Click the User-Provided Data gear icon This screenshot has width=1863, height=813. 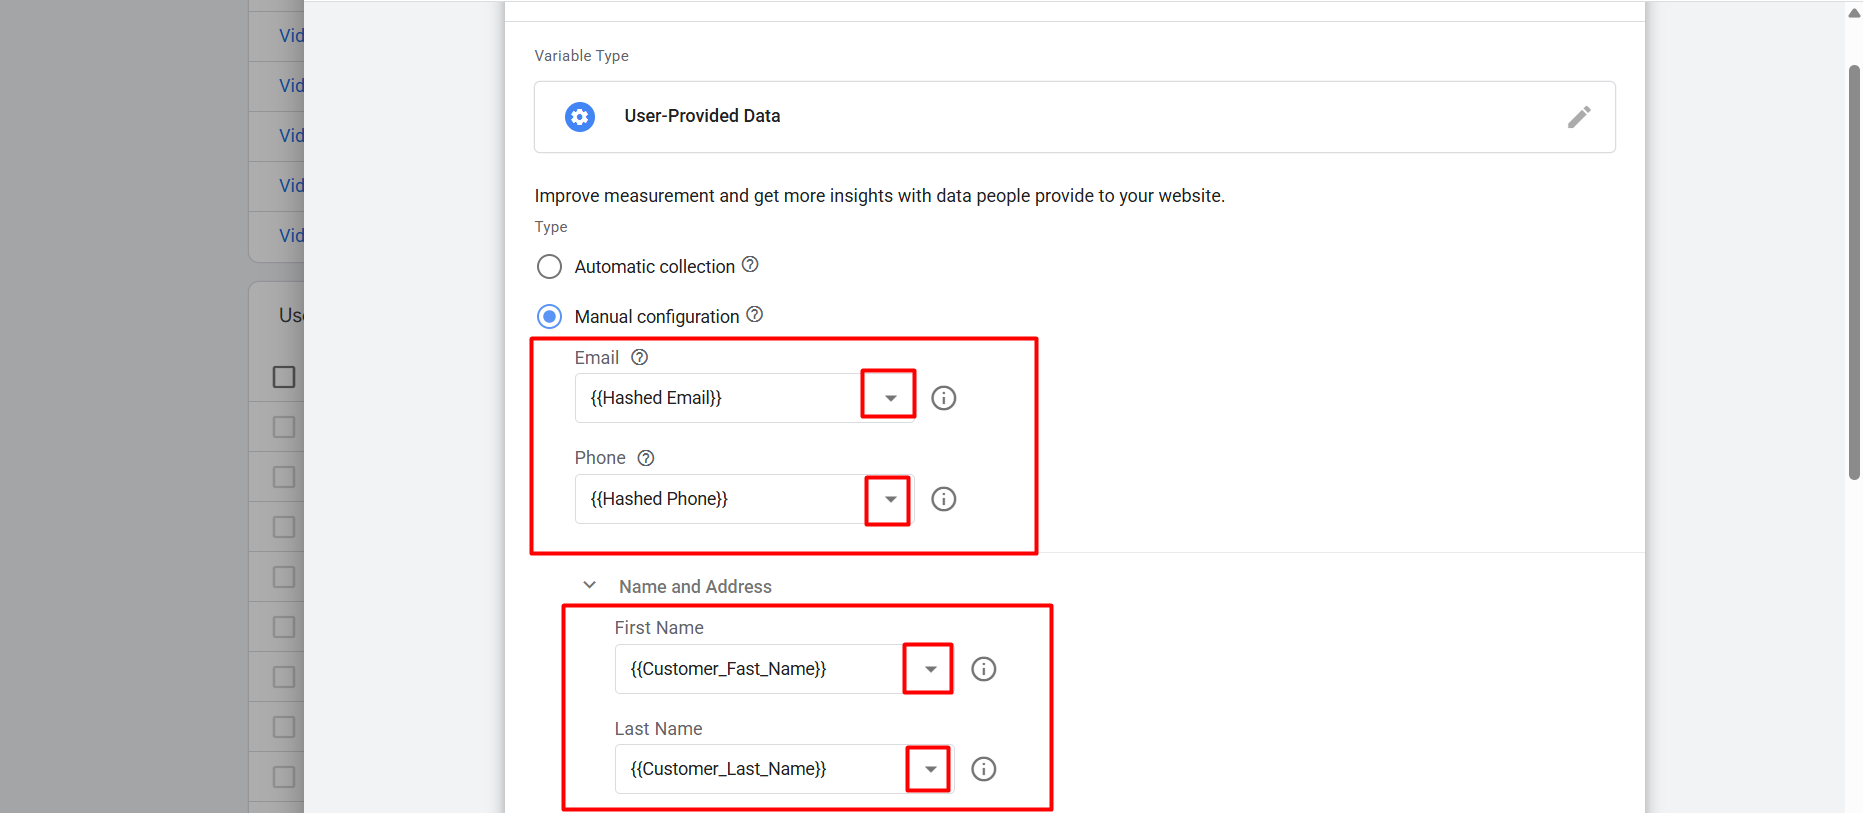click(x=580, y=117)
